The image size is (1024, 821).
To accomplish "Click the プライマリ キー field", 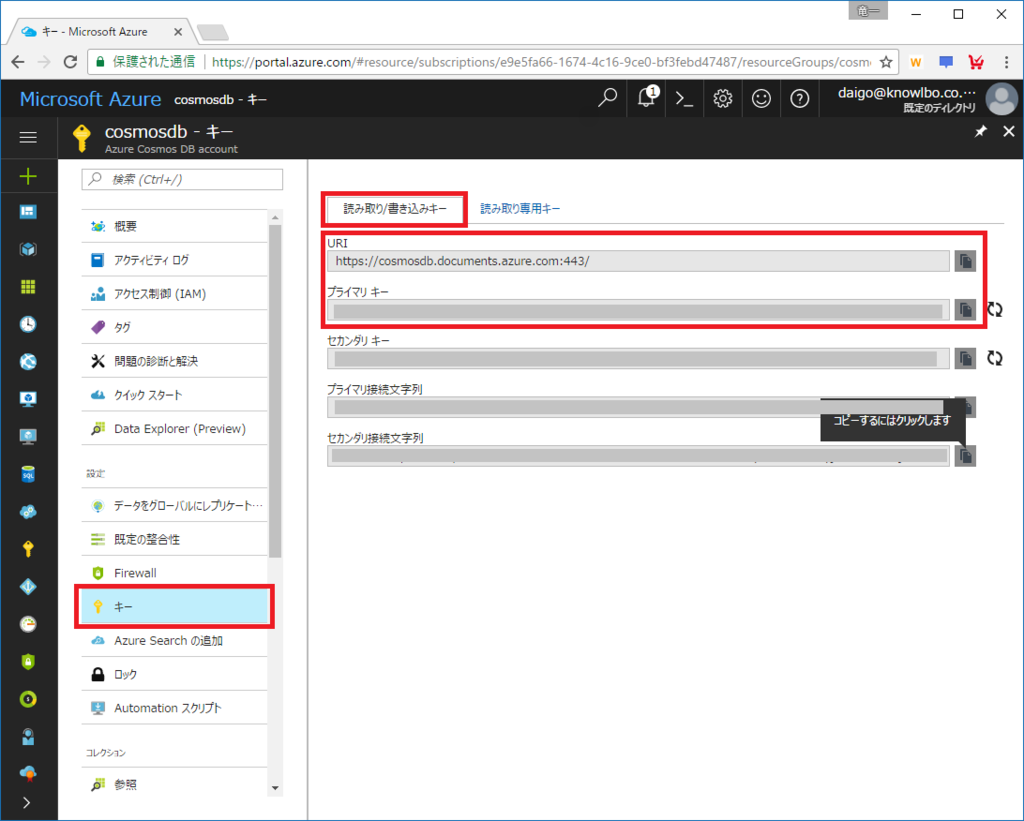I will click(638, 310).
